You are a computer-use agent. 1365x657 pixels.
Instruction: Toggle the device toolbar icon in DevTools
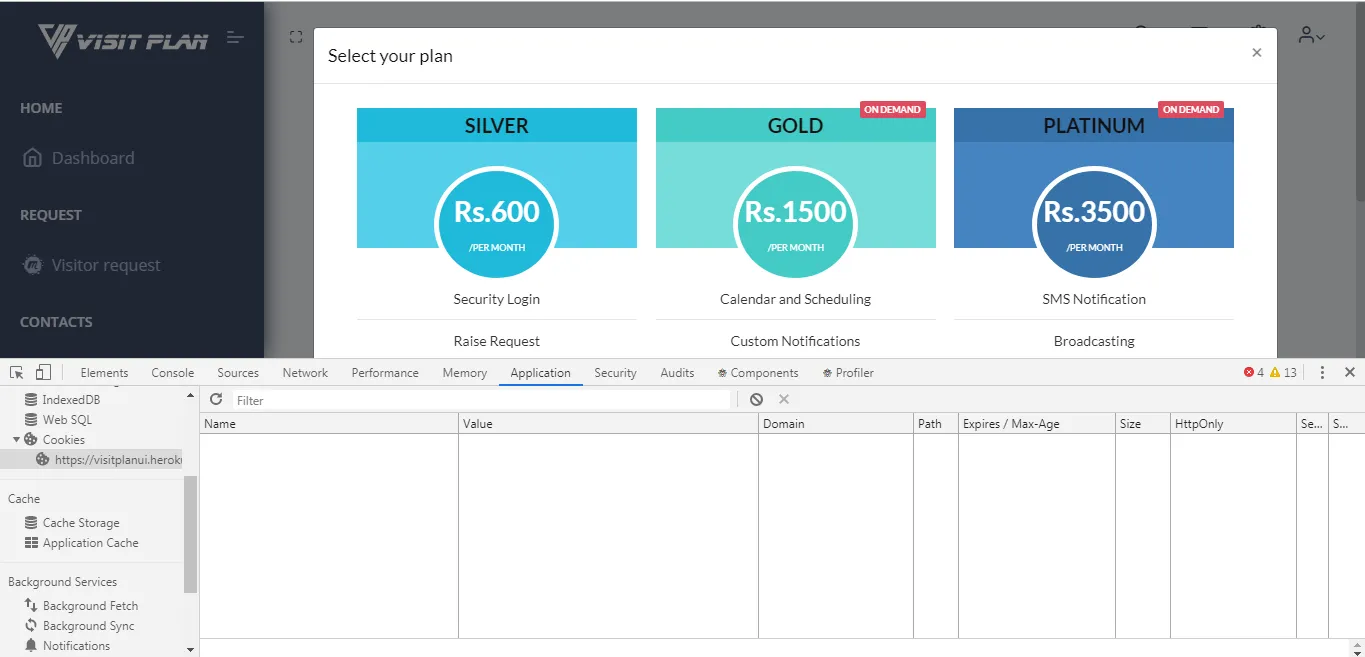43,372
